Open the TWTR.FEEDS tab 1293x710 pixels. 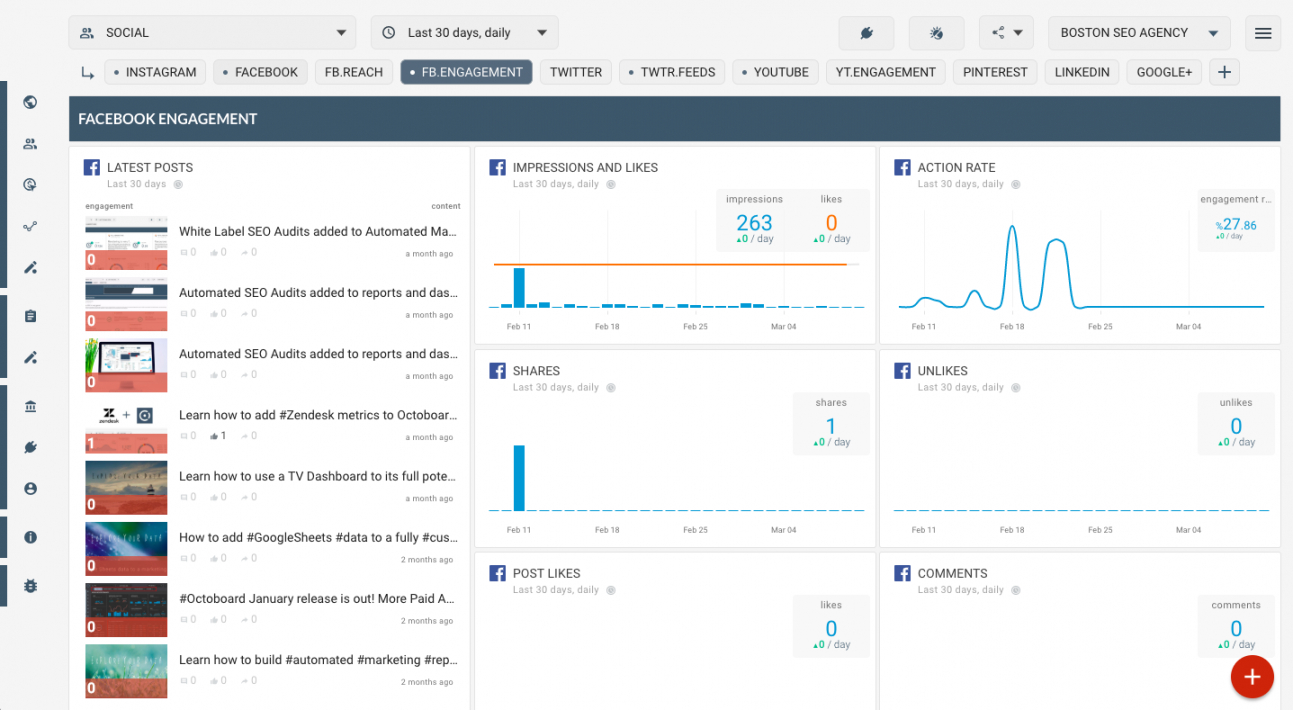click(672, 72)
